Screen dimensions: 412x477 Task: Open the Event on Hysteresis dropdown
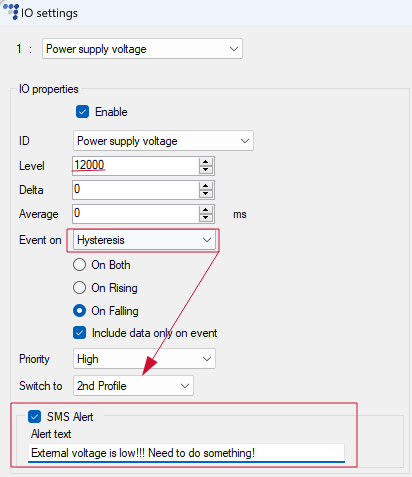[x=144, y=240]
